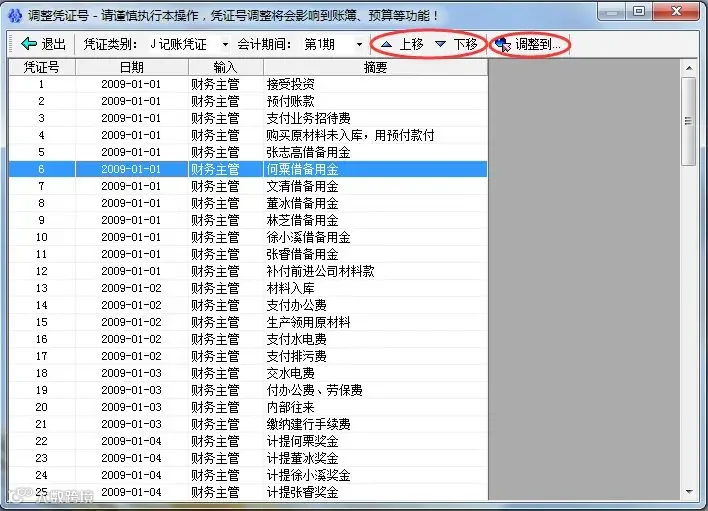
Task: Click the green exit arrow icon
Action: click(x=28, y=44)
